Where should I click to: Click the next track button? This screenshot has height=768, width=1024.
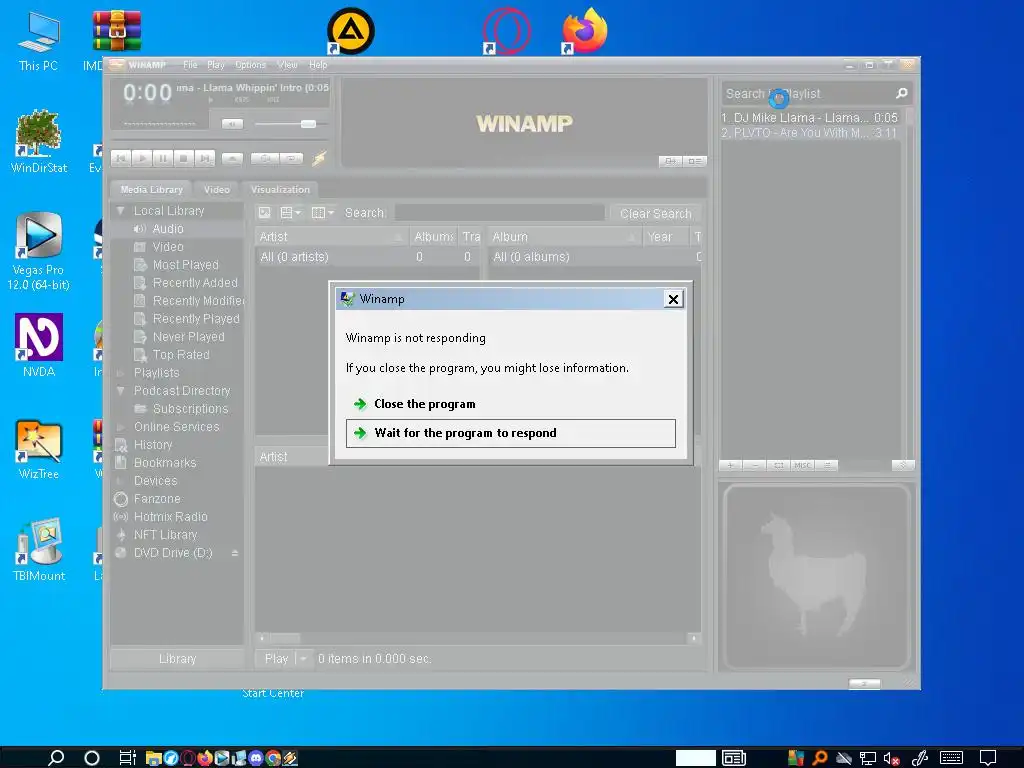204,158
